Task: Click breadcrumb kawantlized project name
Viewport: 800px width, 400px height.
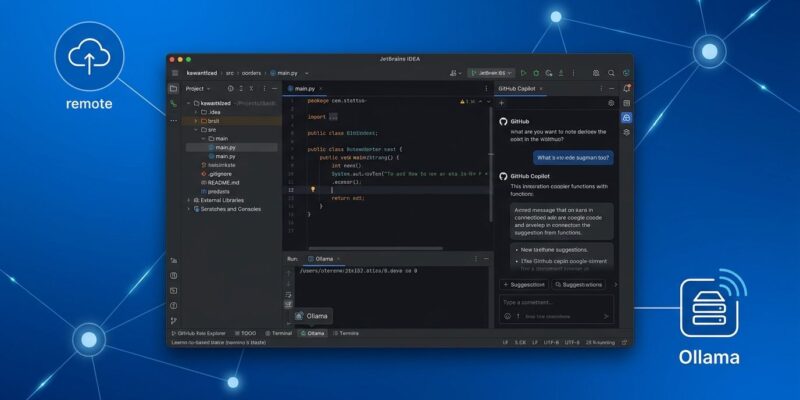Action: pos(202,73)
